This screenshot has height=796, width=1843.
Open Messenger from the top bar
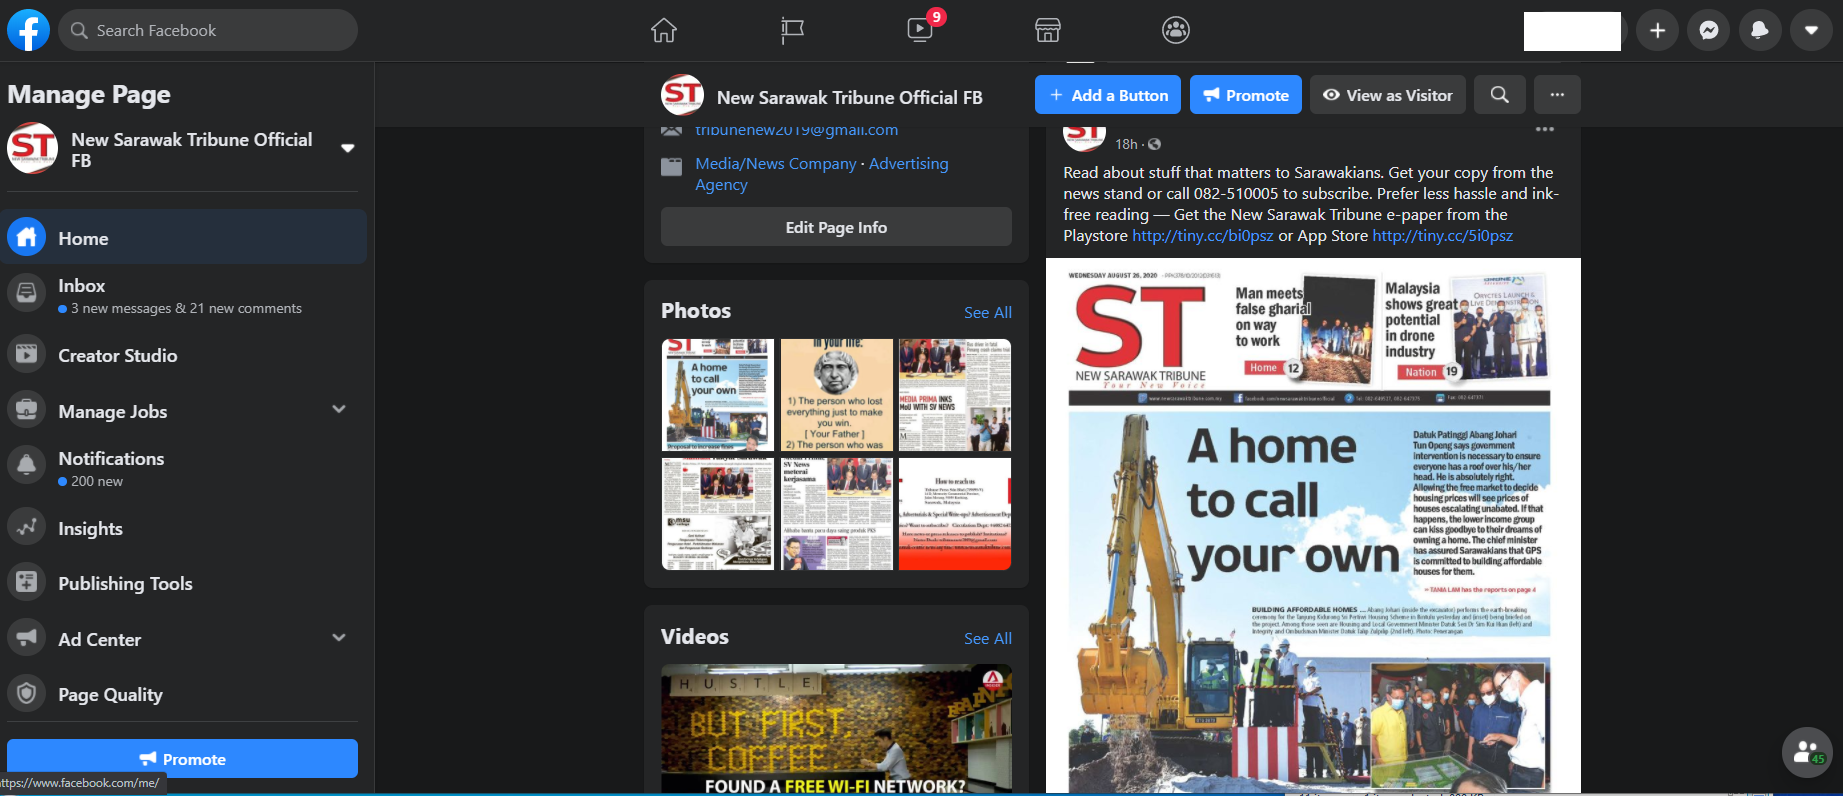coord(1709,30)
